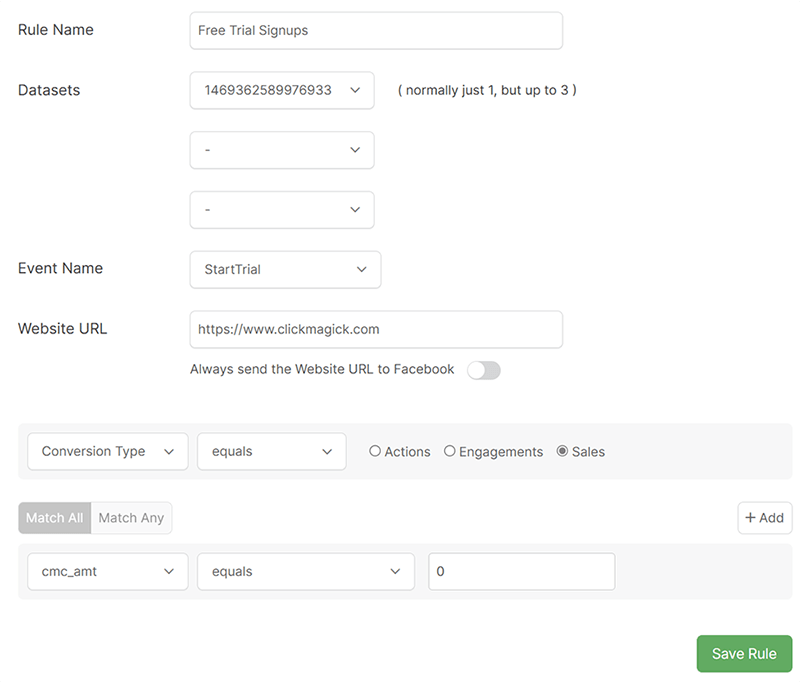Open the Conversion Type dropdown

[x=107, y=452]
